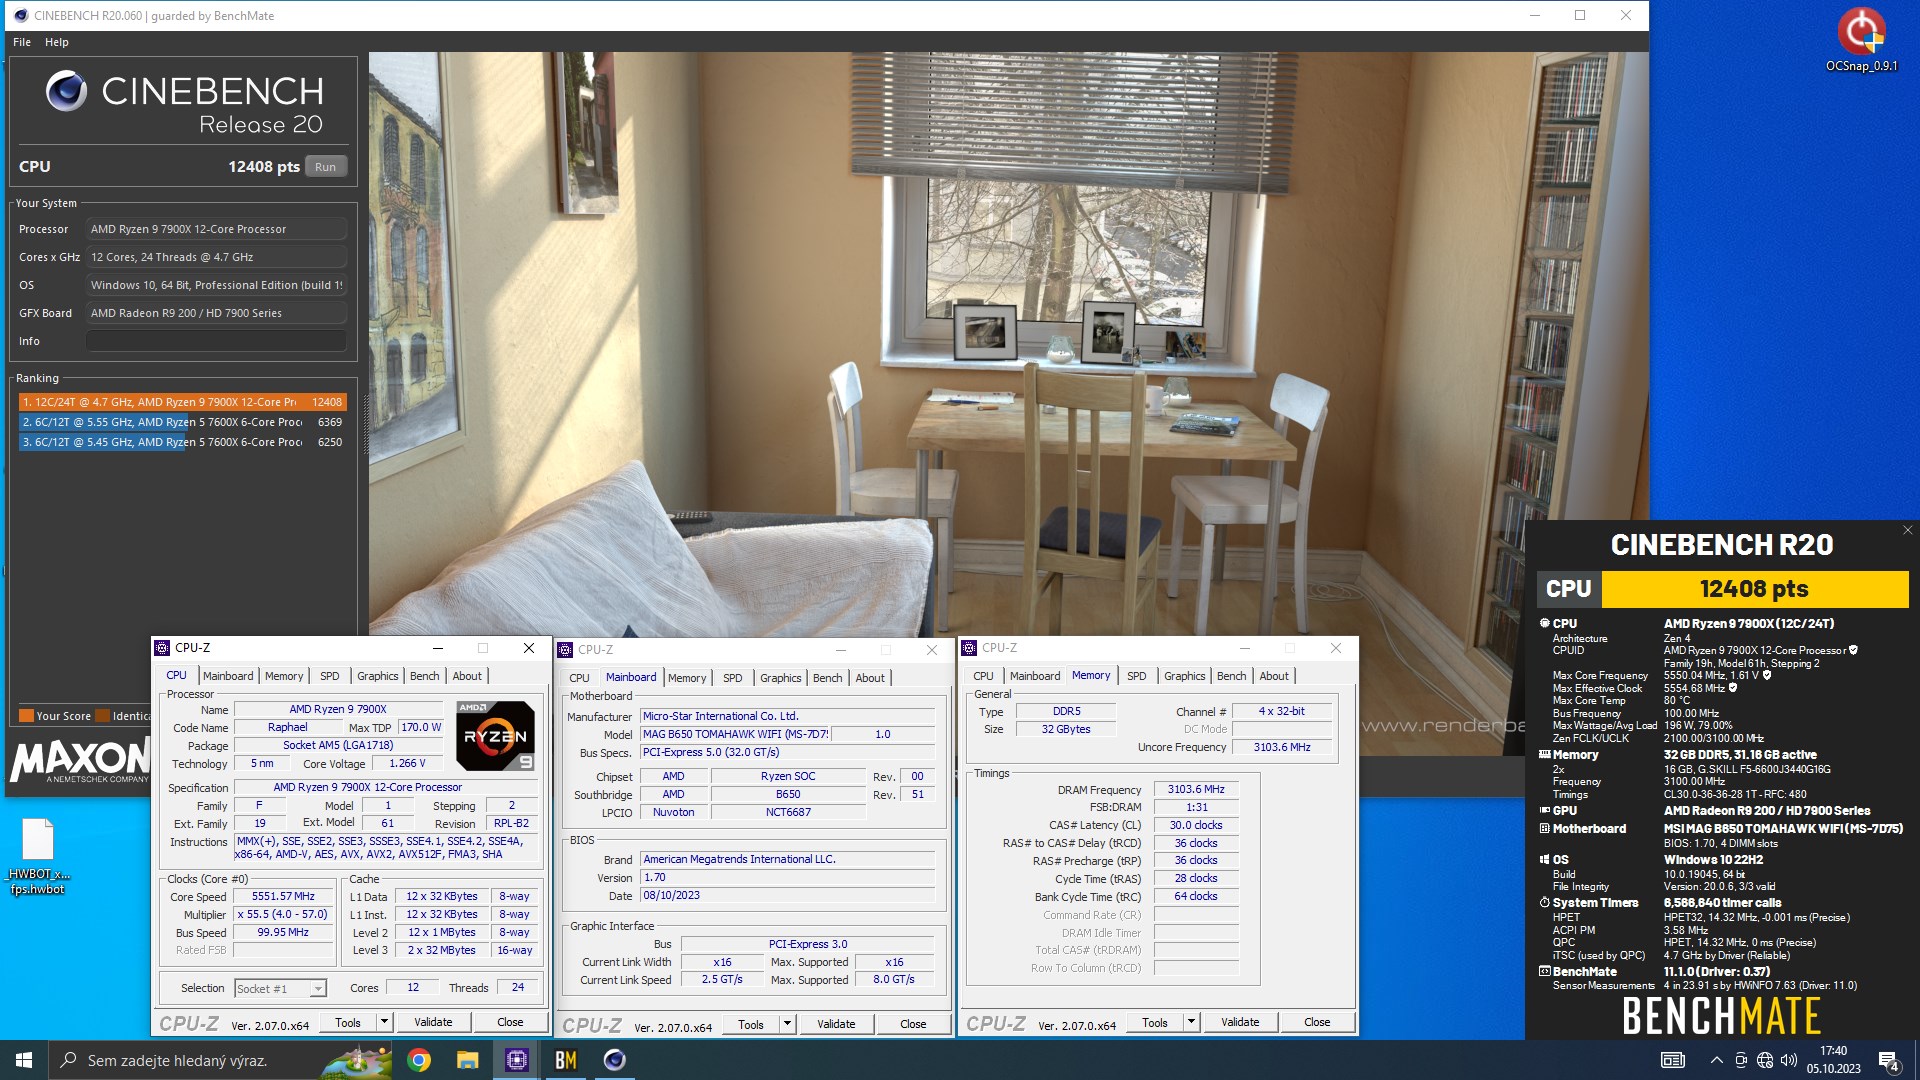This screenshot has height=1080, width=1920.
Task: Click DRAM Frequency value 3103.6 MHz
Action: 1196,790
